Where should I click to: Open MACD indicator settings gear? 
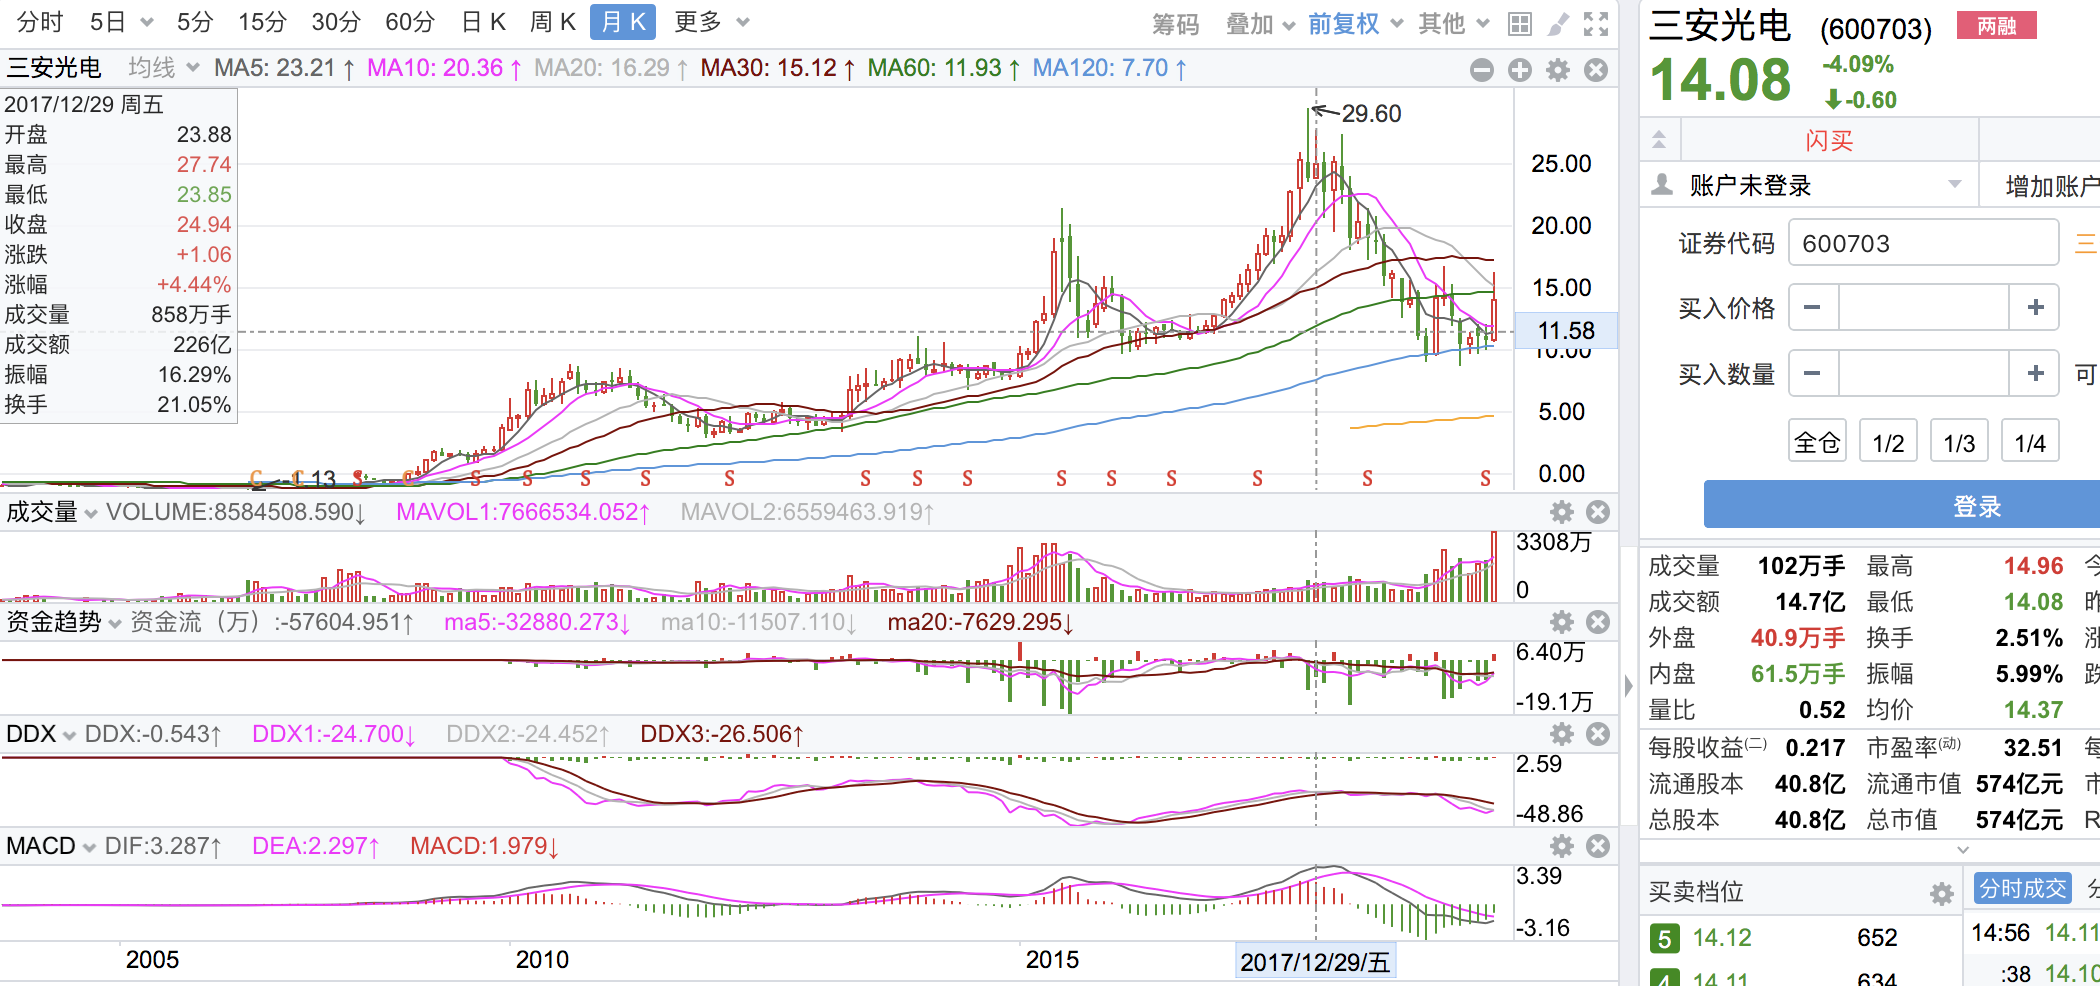pos(1562,846)
